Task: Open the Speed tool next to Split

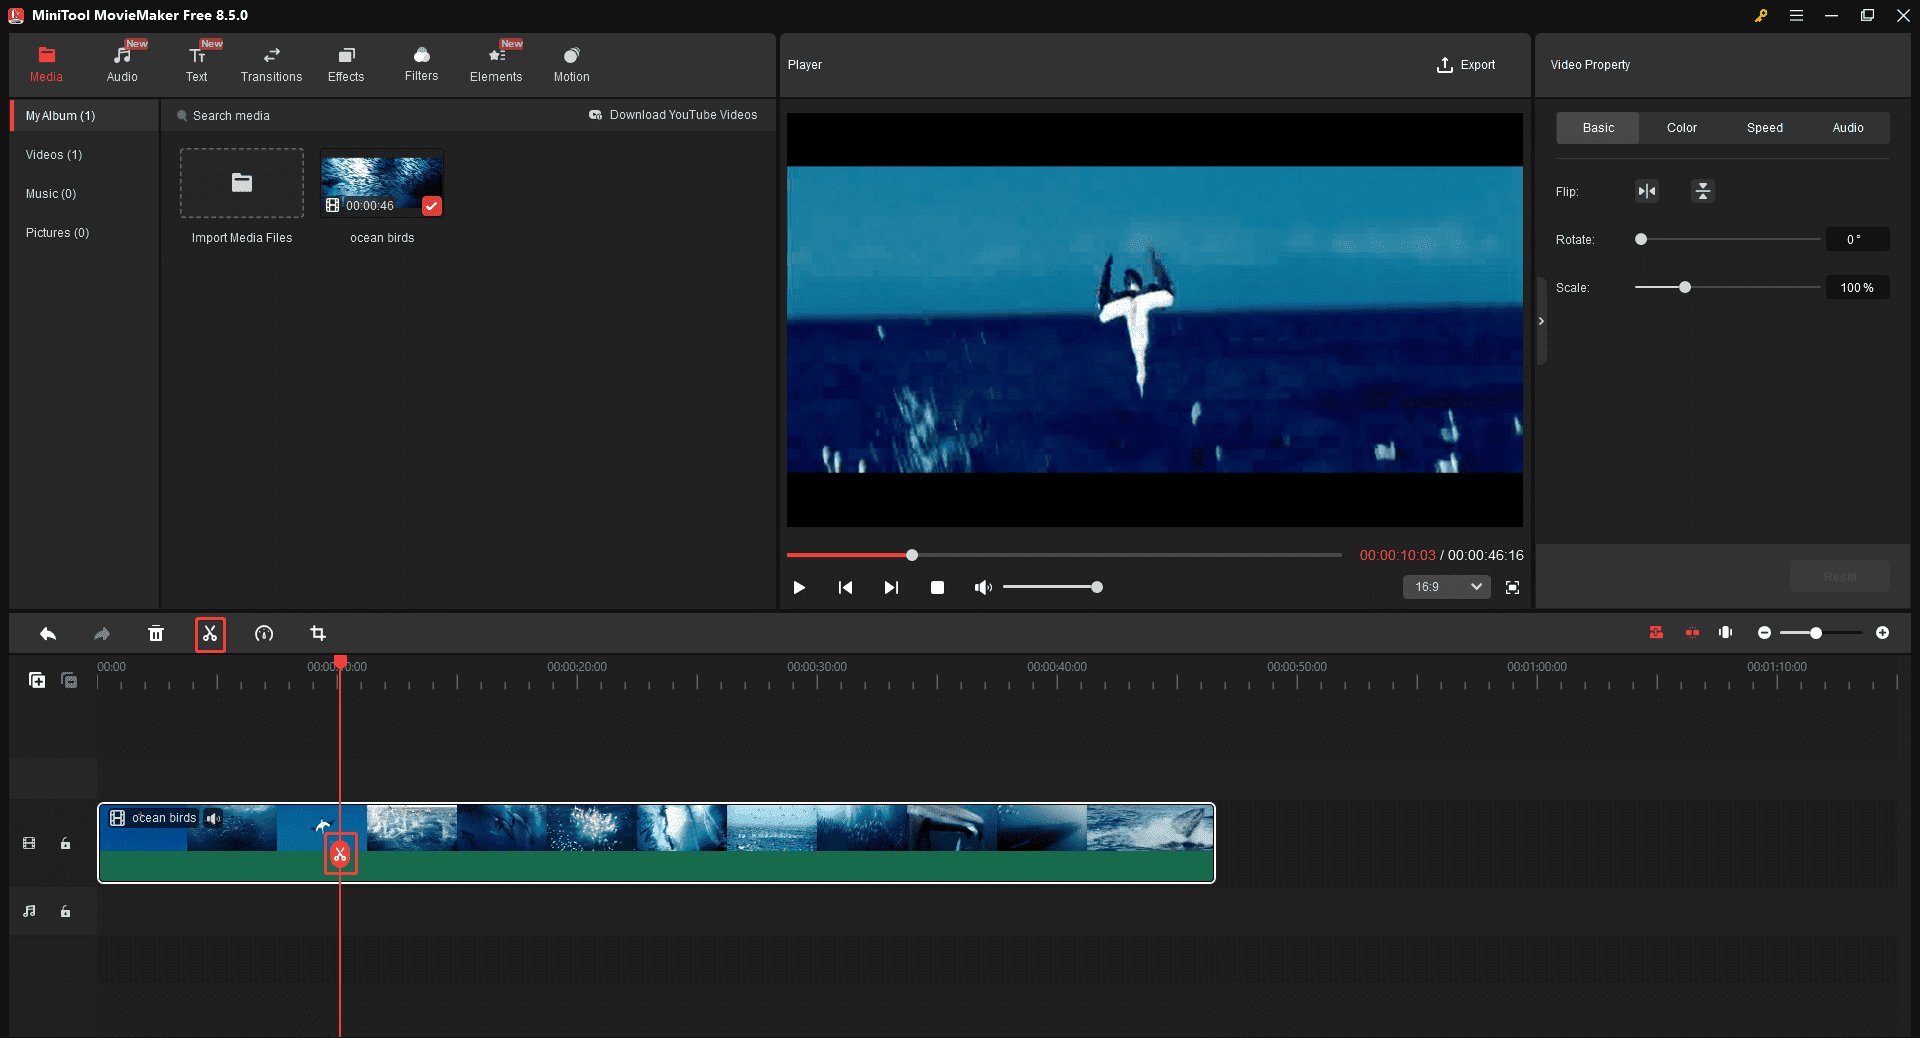Action: [263, 634]
